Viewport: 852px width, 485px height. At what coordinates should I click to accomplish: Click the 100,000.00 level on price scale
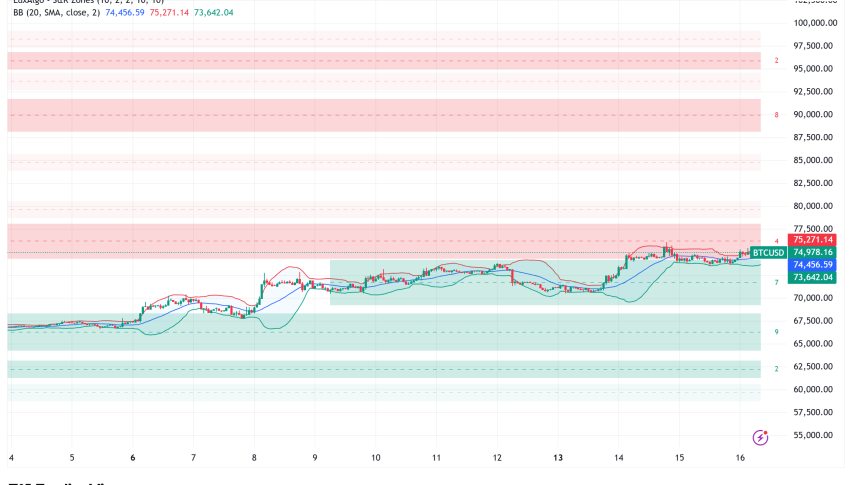(815, 23)
